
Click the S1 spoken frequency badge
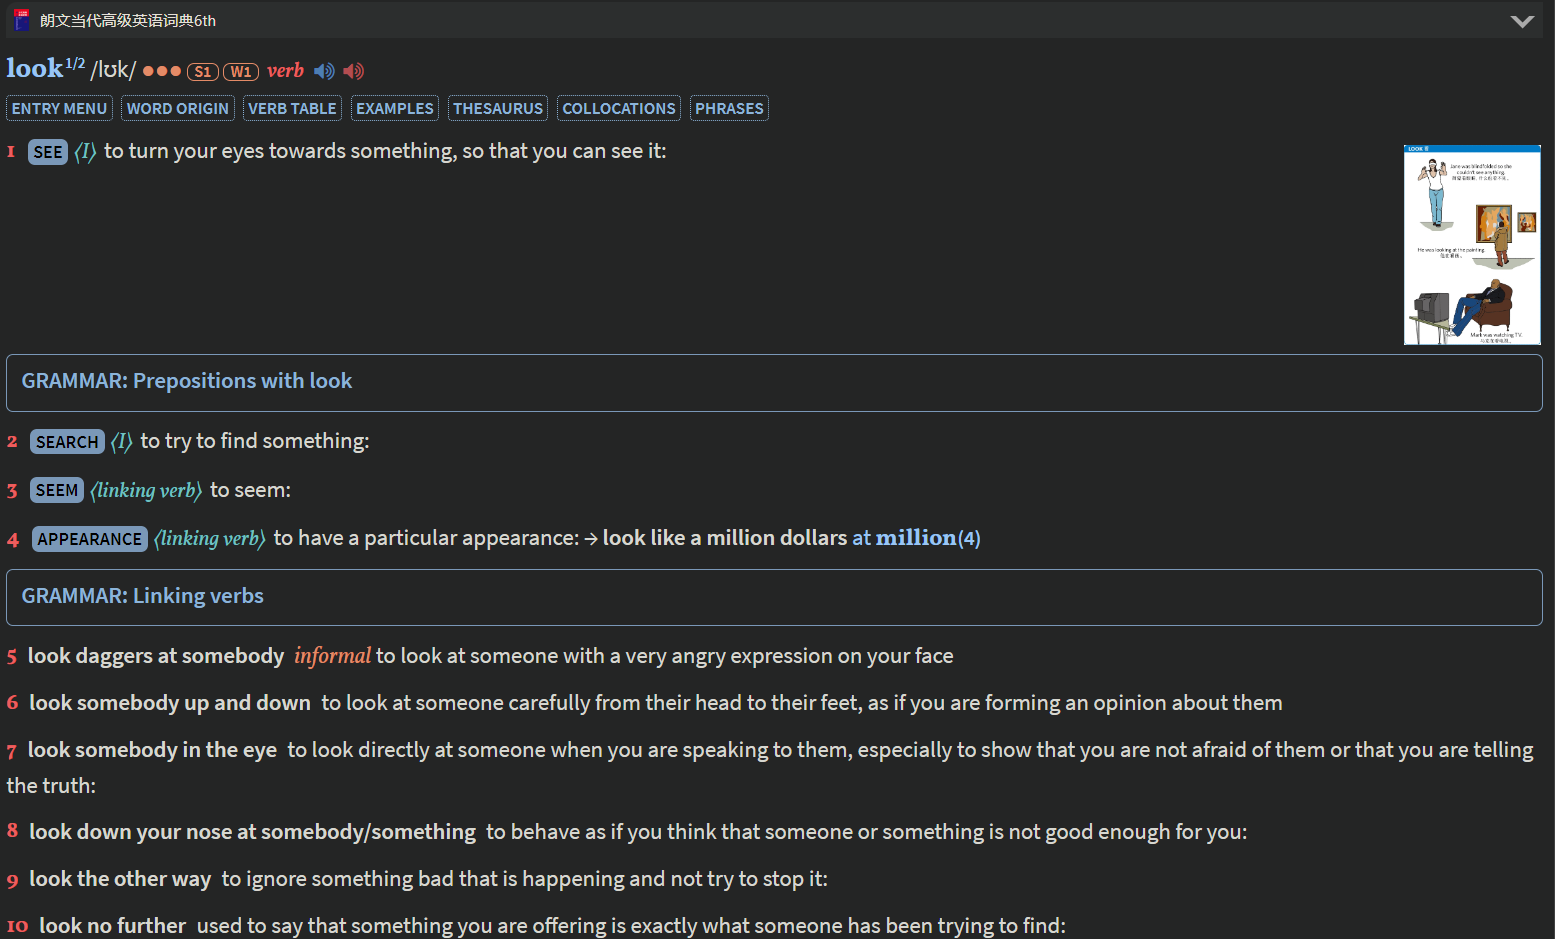point(203,72)
